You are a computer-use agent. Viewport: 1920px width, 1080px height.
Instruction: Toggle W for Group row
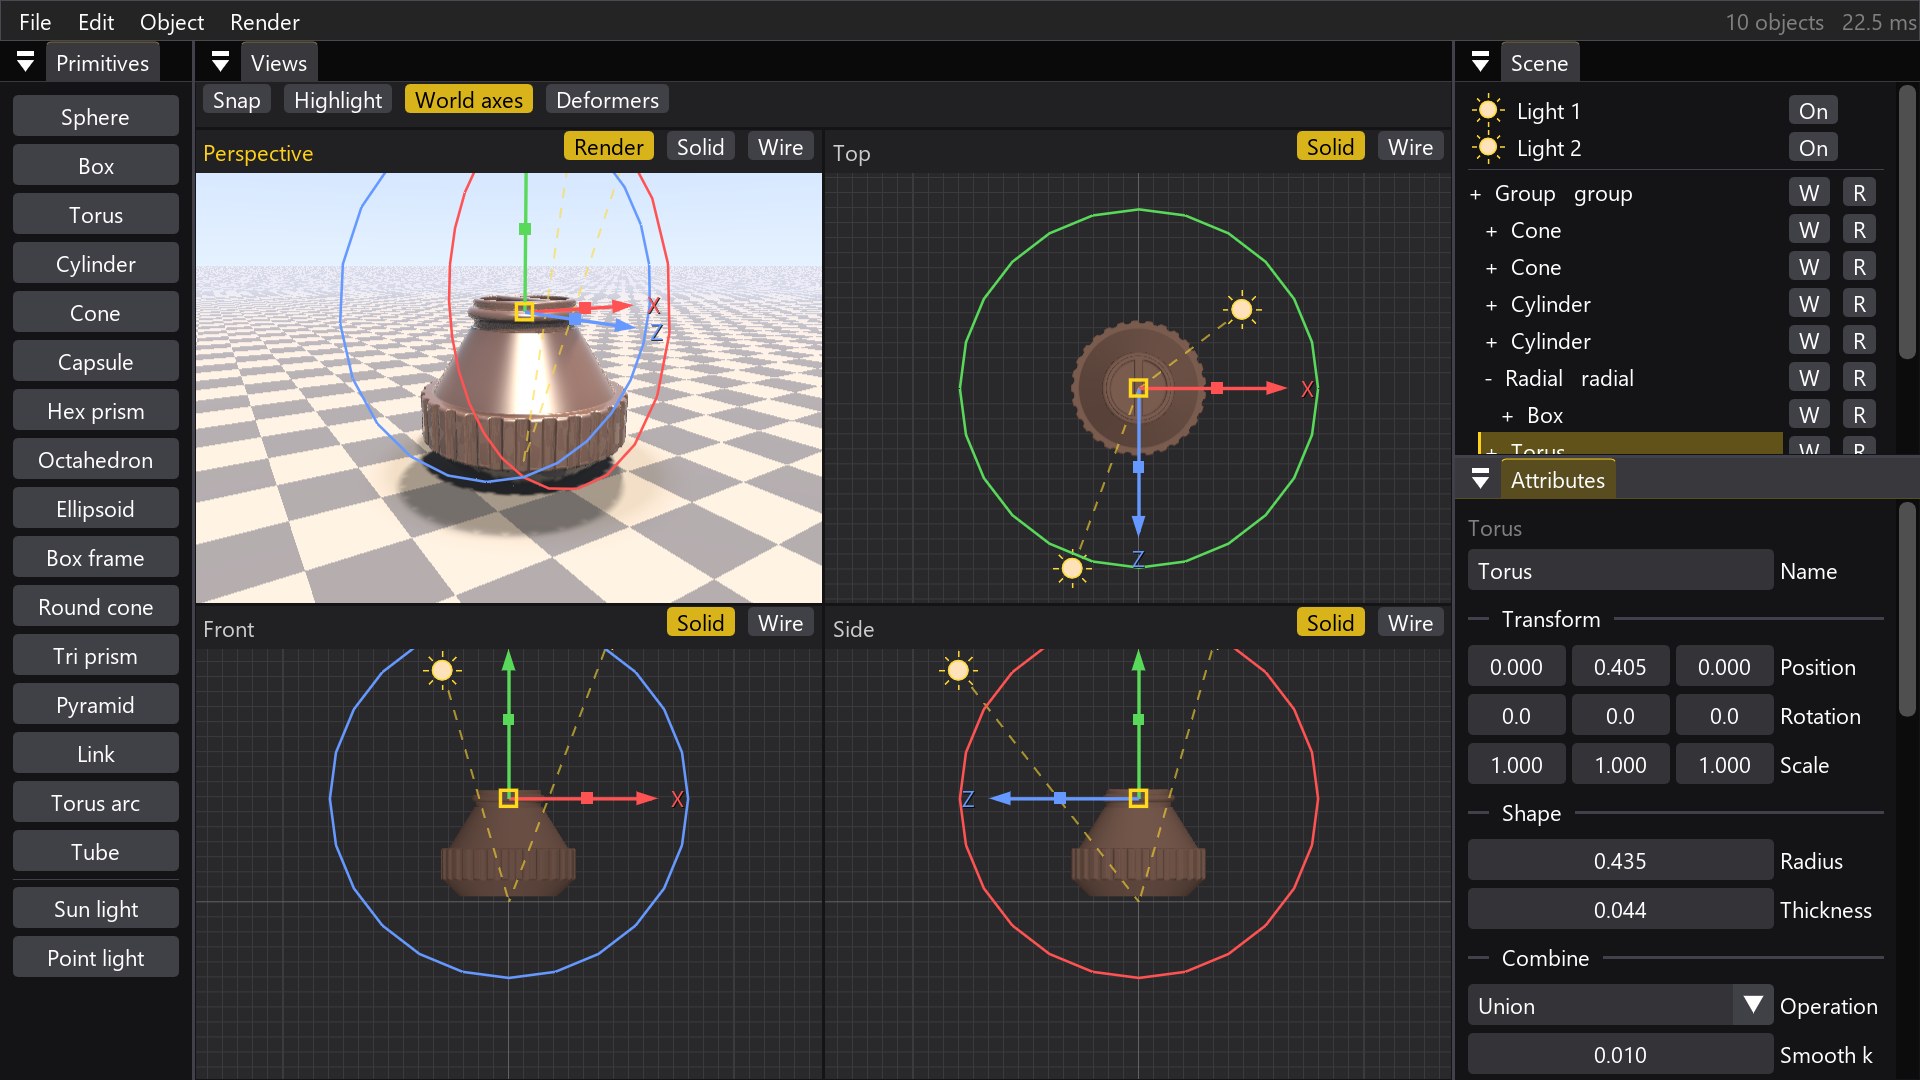pos(1809,193)
